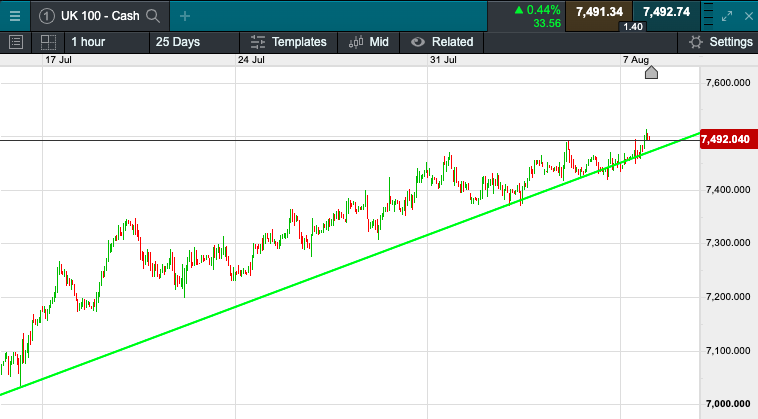This screenshot has height=419, width=758.
Task: Click the 33.56 points change value
Action: [547, 23]
